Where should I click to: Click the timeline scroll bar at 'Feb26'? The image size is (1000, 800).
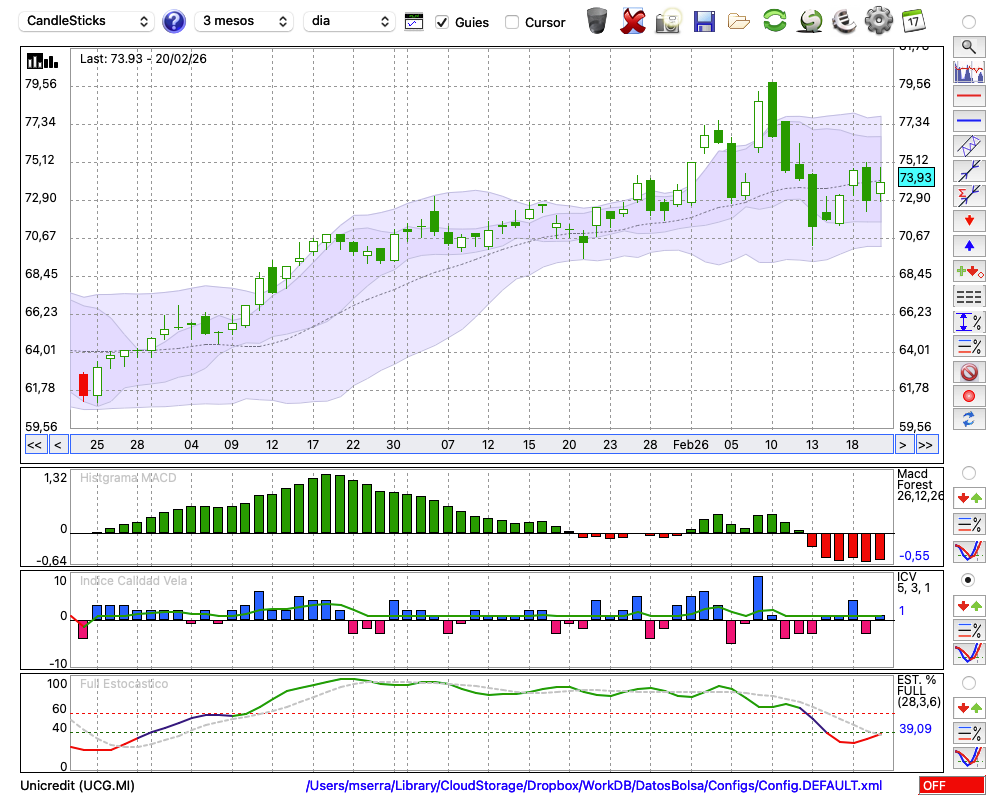tap(690, 445)
